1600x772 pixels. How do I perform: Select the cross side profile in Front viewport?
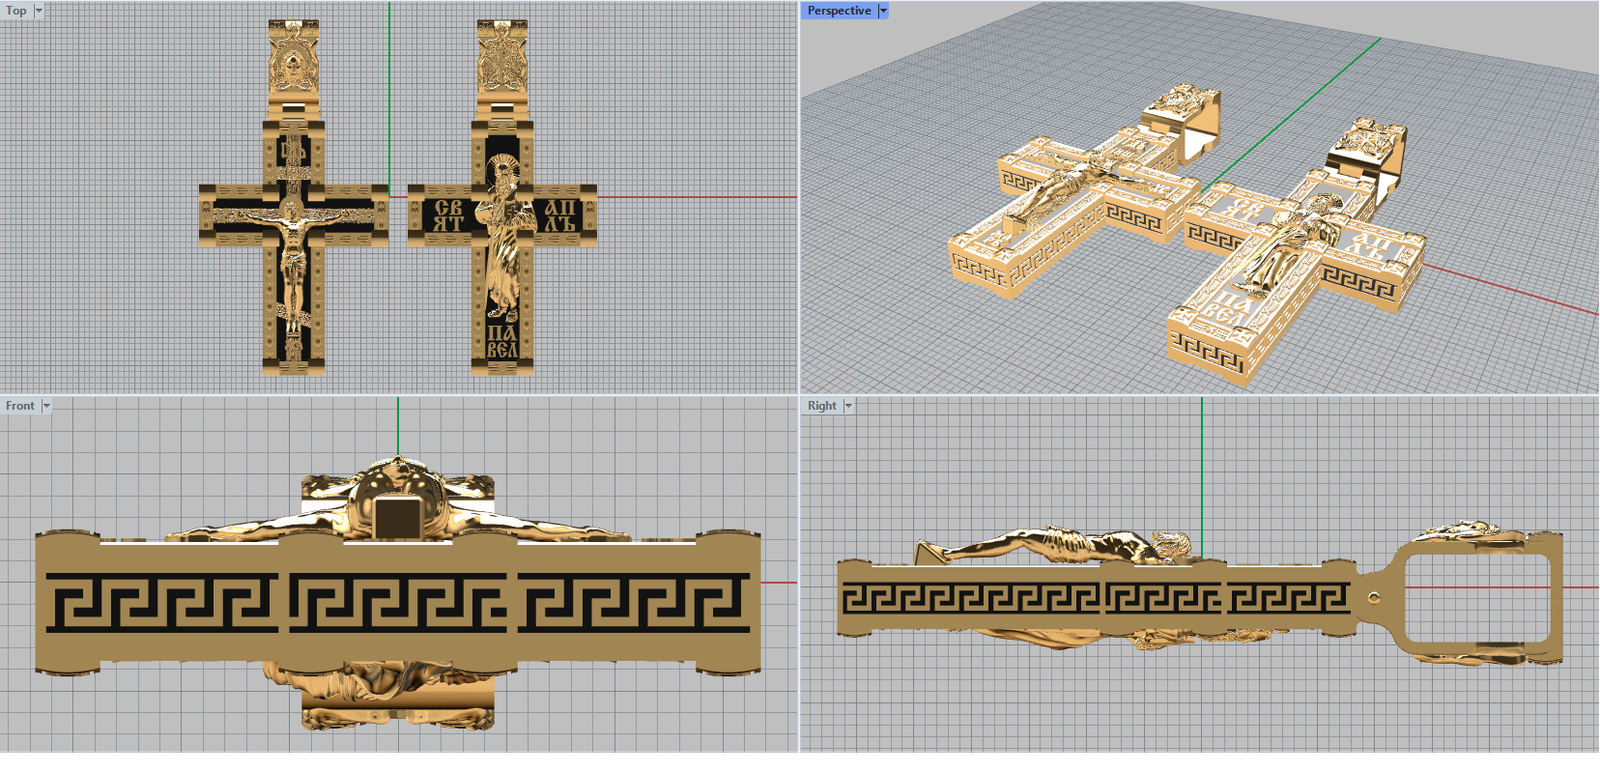398,593
